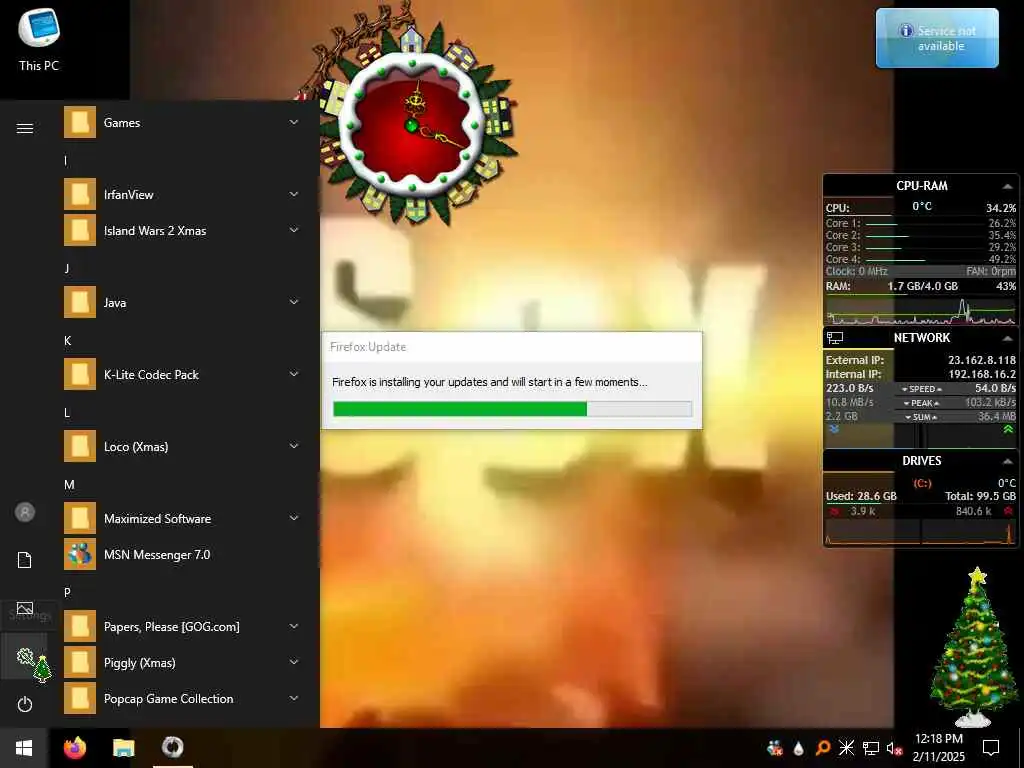Click the Games folder icon

(80, 122)
